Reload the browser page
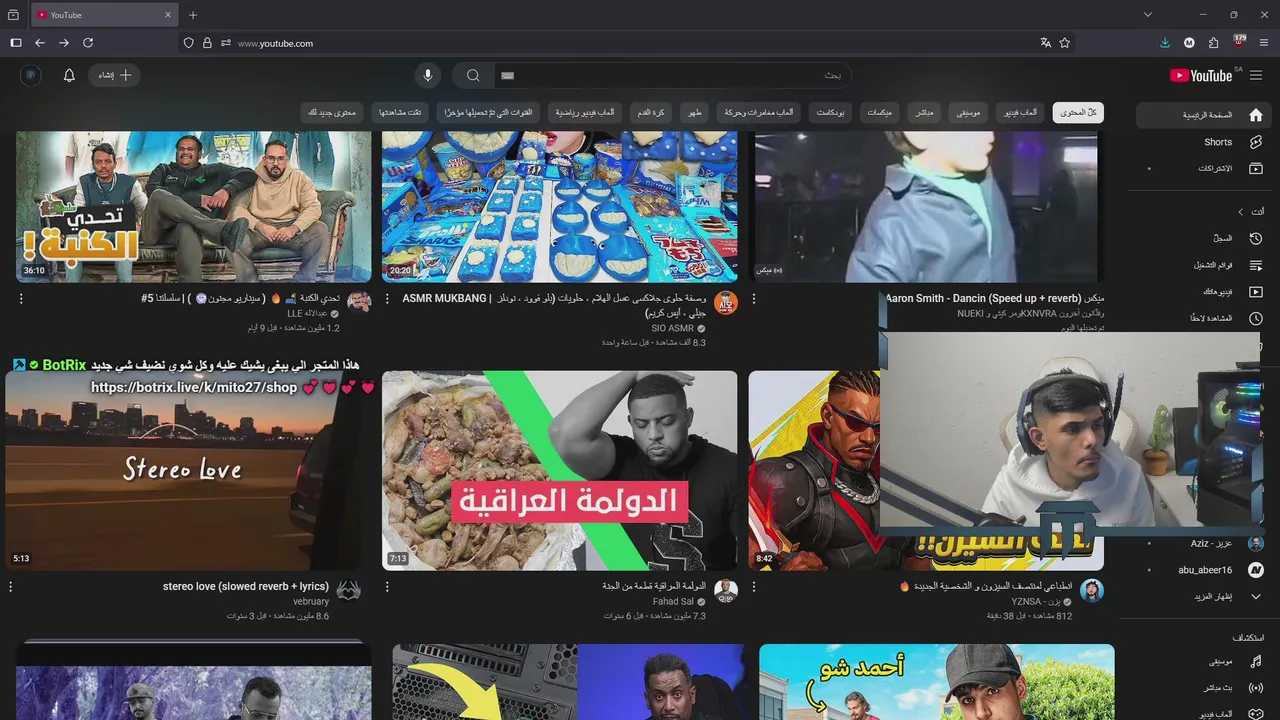 click(x=88, y=43)
